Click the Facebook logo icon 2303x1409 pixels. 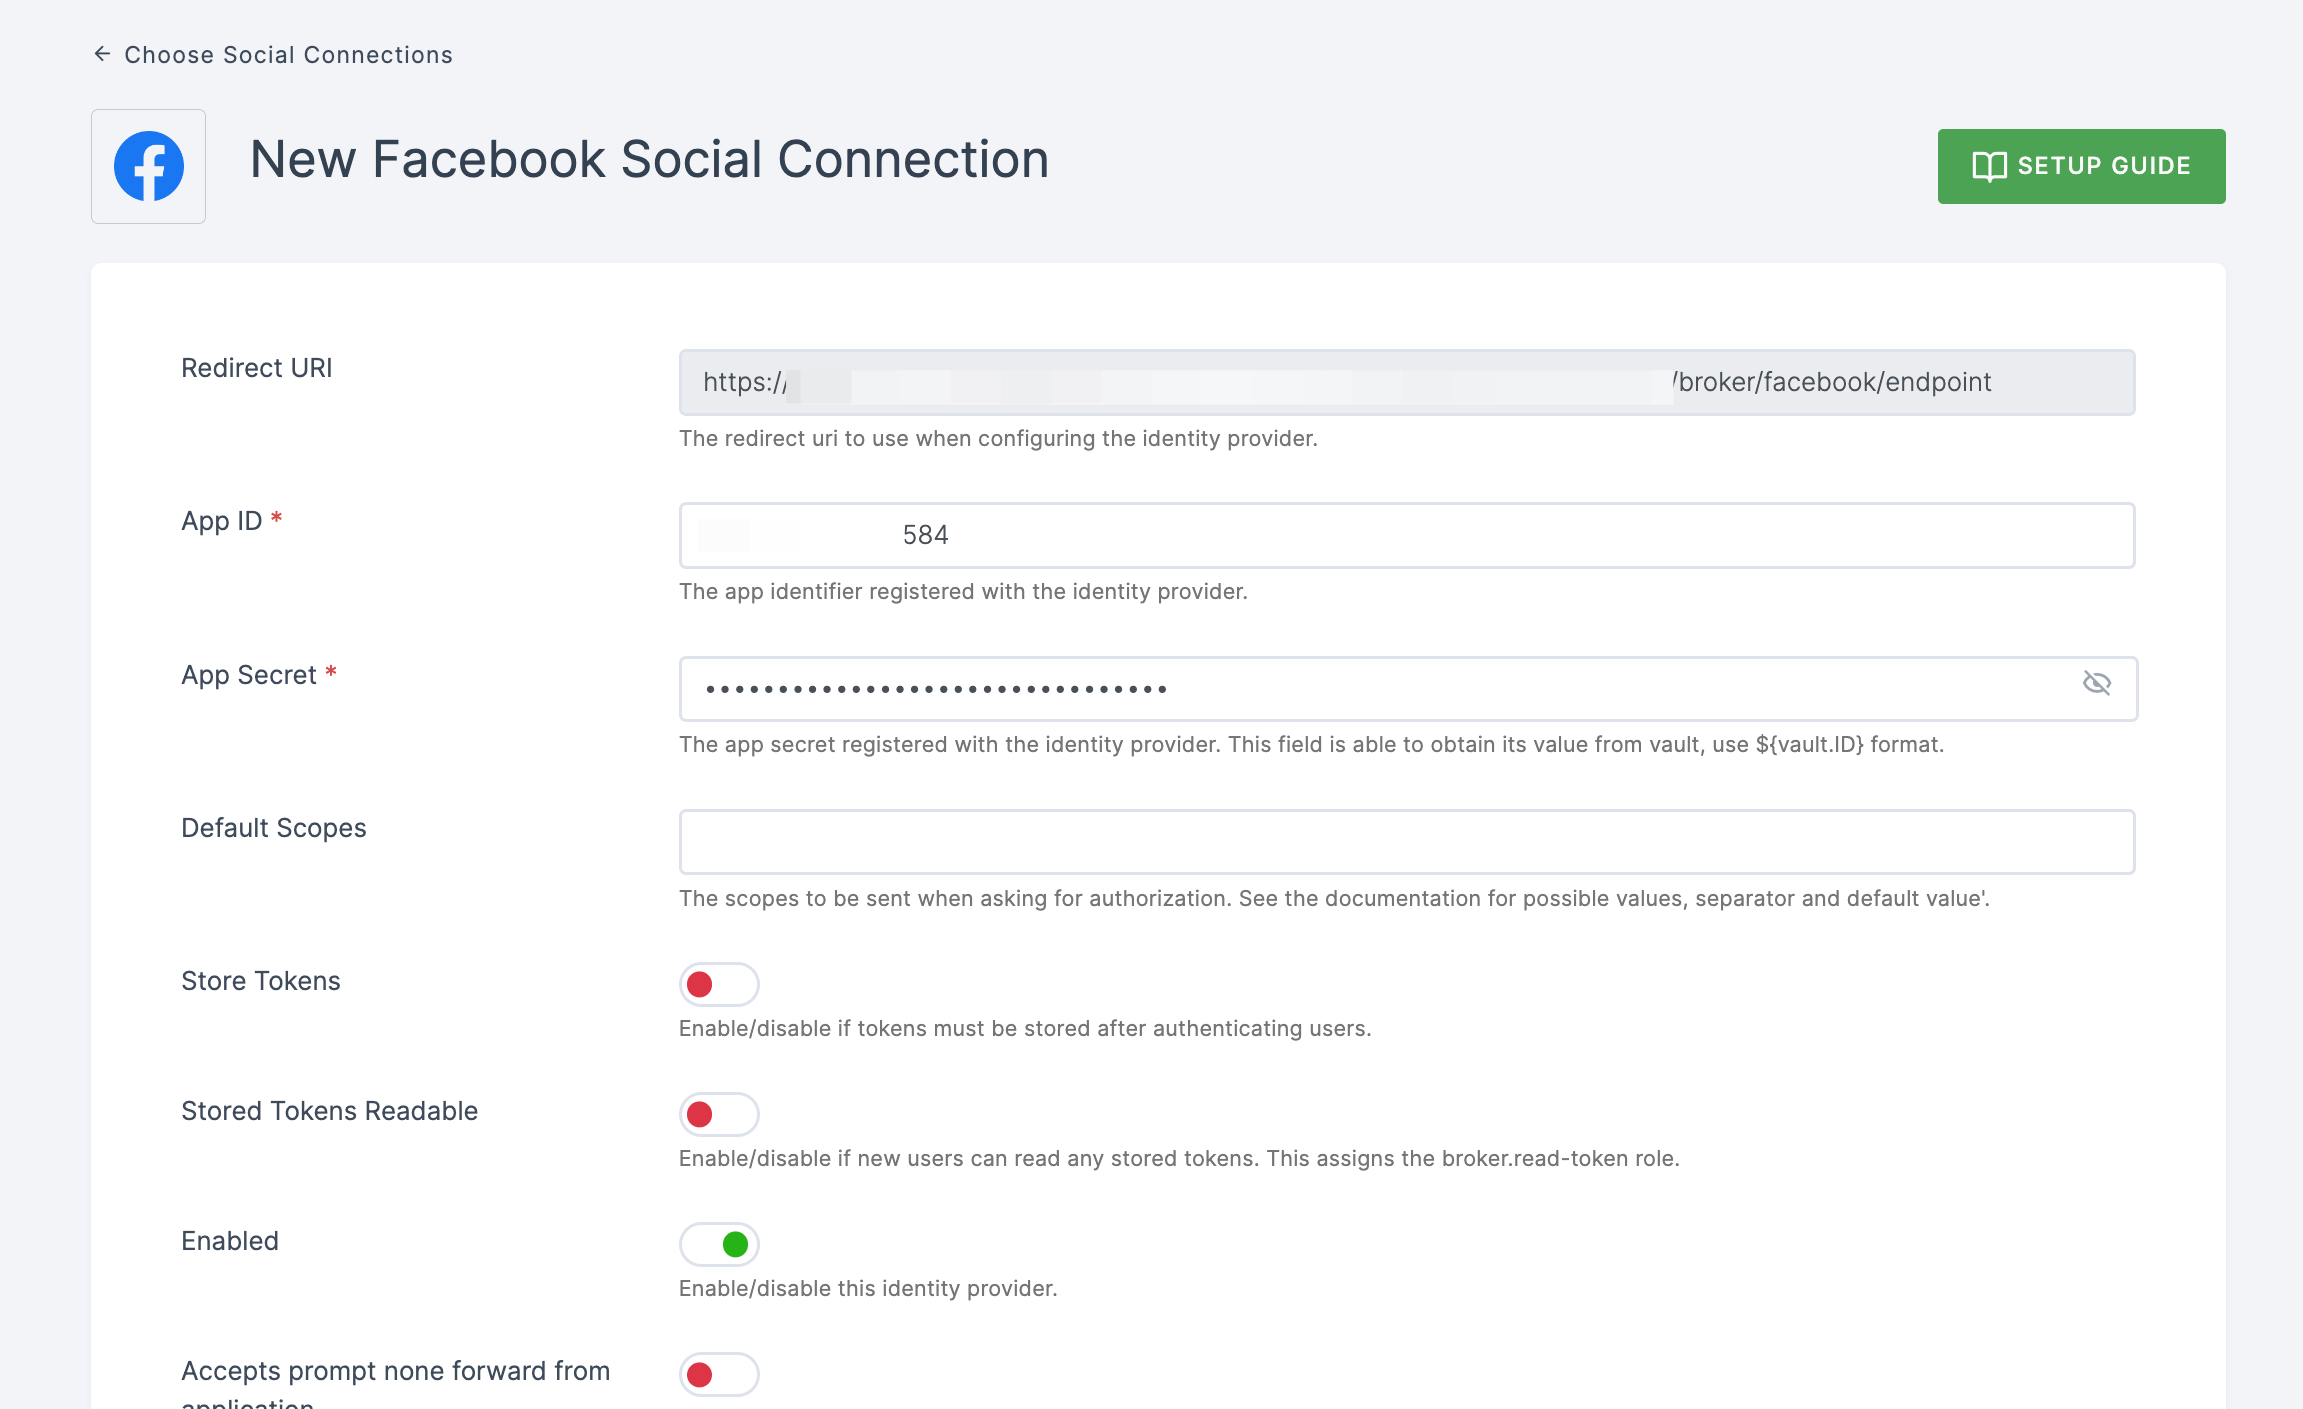[x=148, y=164]
